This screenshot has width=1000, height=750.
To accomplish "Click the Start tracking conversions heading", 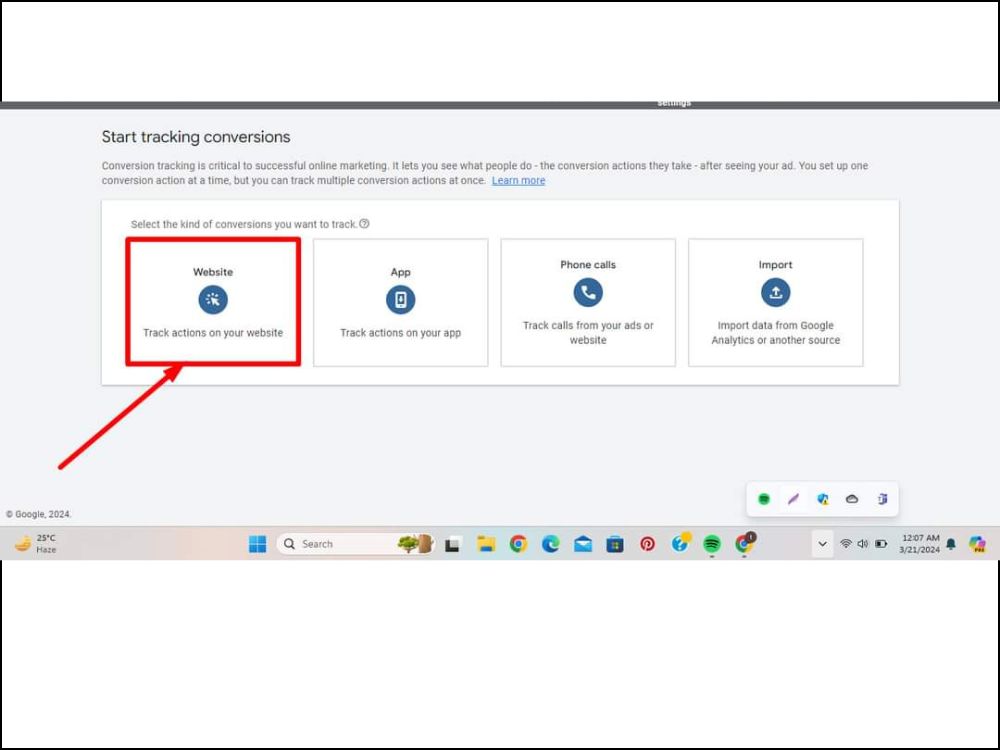I will [196, 136].
